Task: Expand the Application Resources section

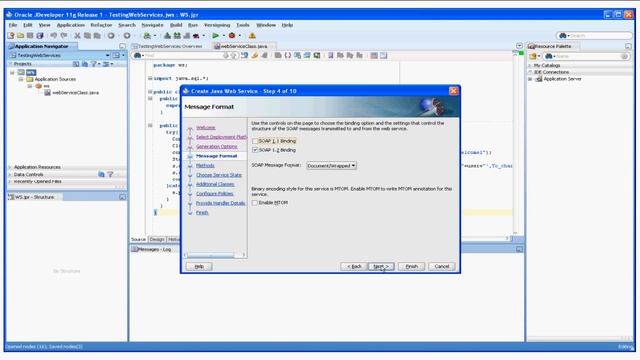Action: pos(10,167)
